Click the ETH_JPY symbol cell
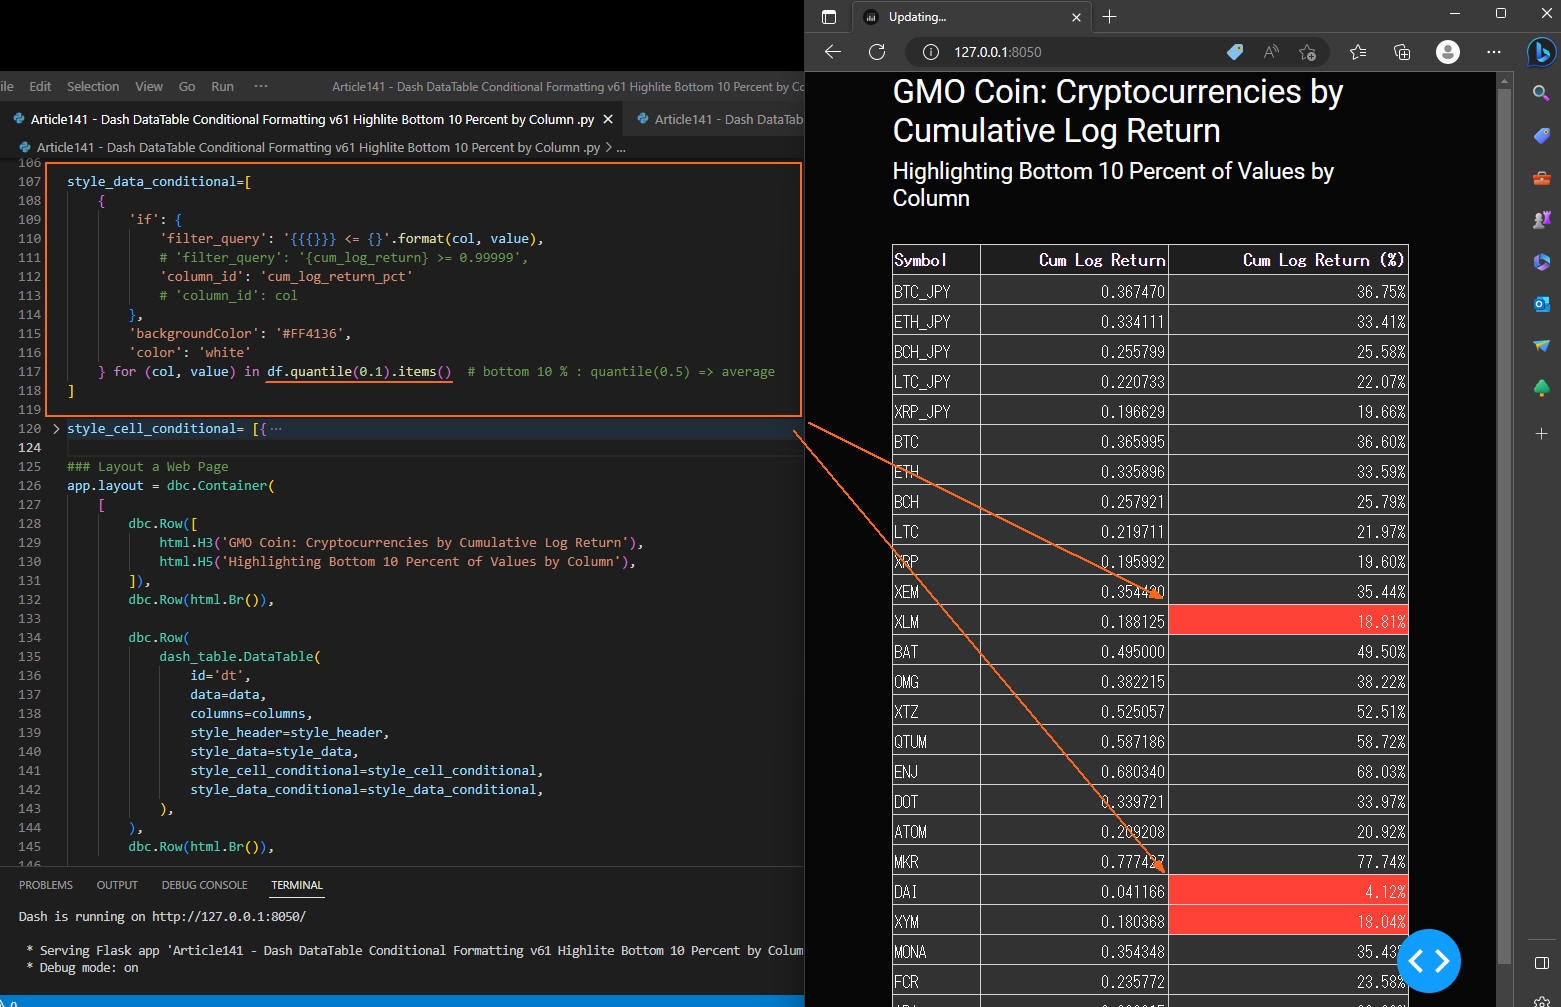The width and height of the screenshot is (1561, 1007). (936, 321)
